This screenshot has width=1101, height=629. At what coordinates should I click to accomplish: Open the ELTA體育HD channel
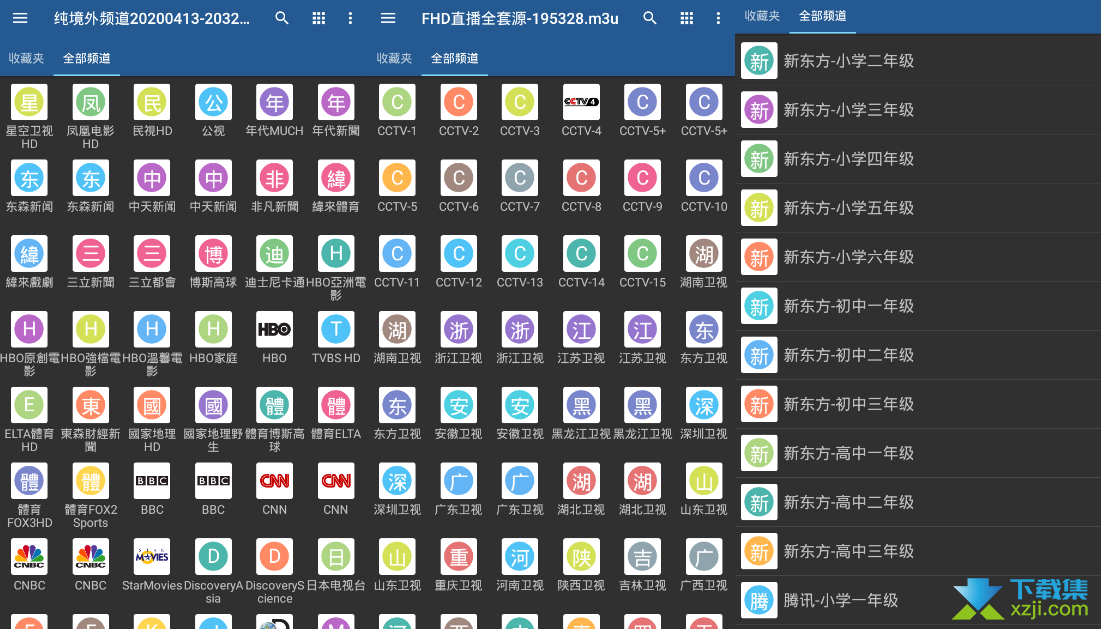29,420
